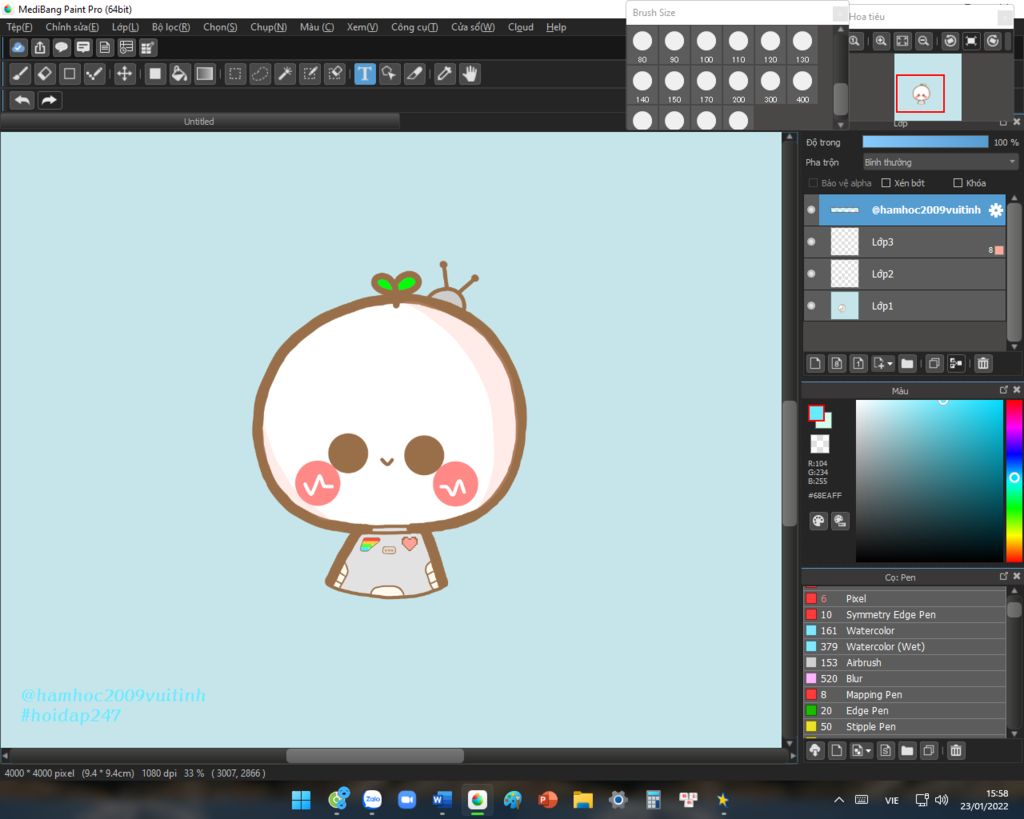Select the Dot pen tool

click(x=95, y=74)
